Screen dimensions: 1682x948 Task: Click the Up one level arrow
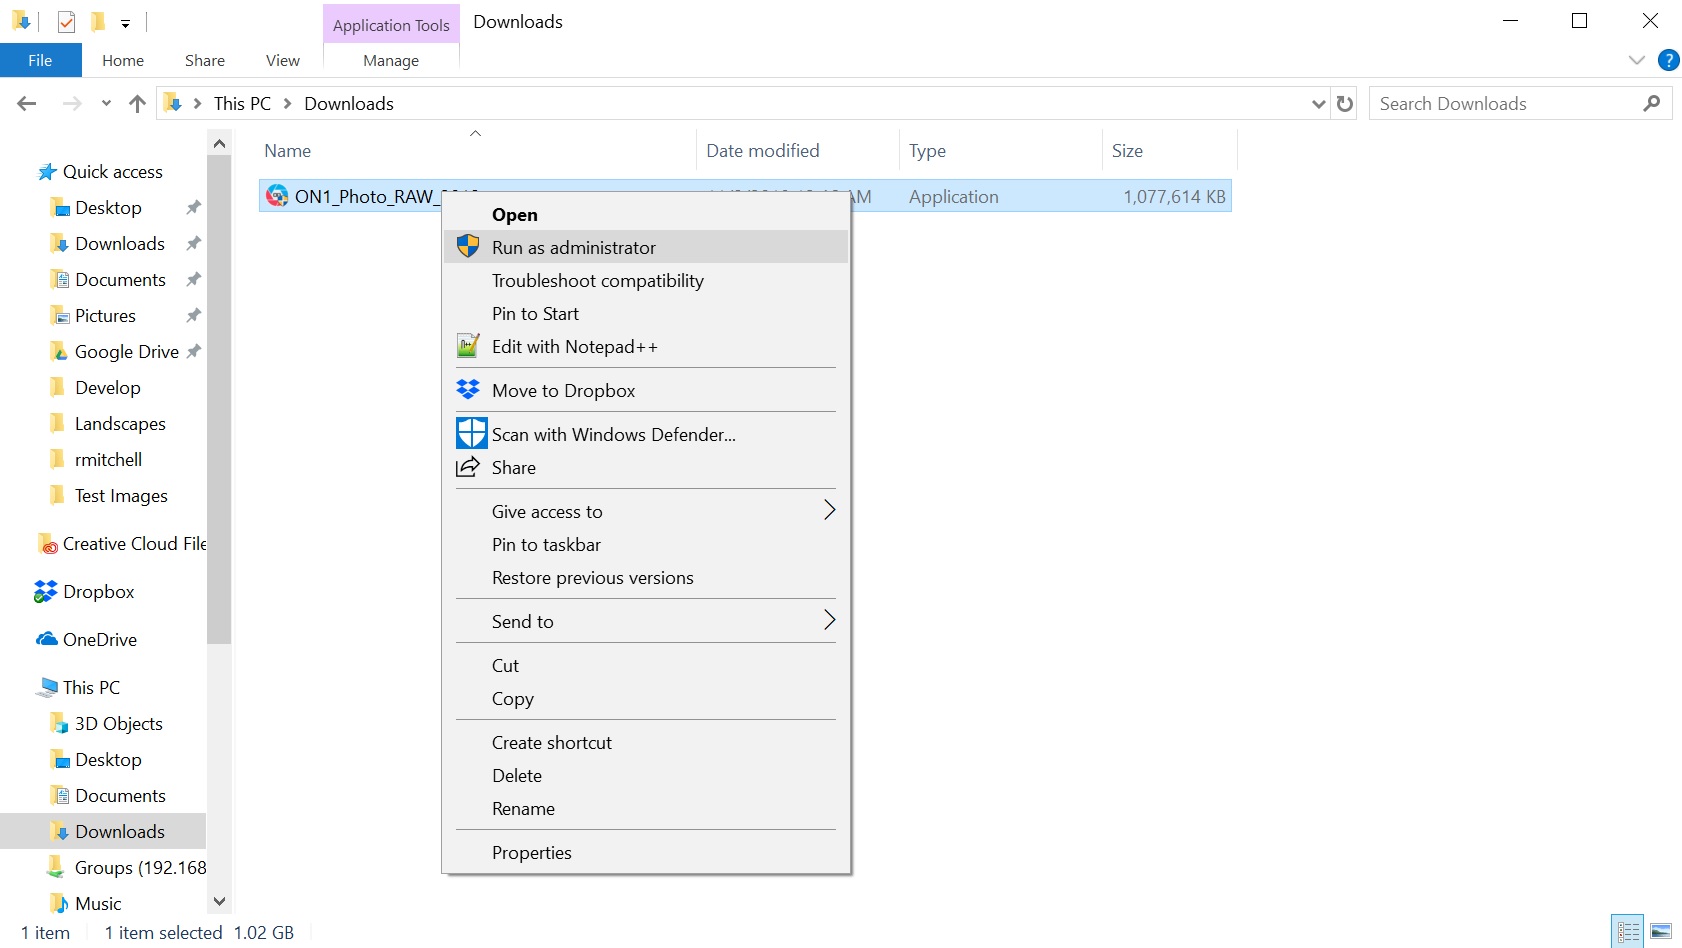(138, 104)
